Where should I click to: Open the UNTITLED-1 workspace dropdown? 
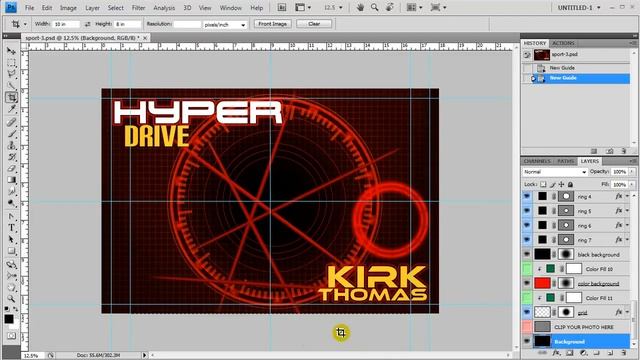coord(579,7)
